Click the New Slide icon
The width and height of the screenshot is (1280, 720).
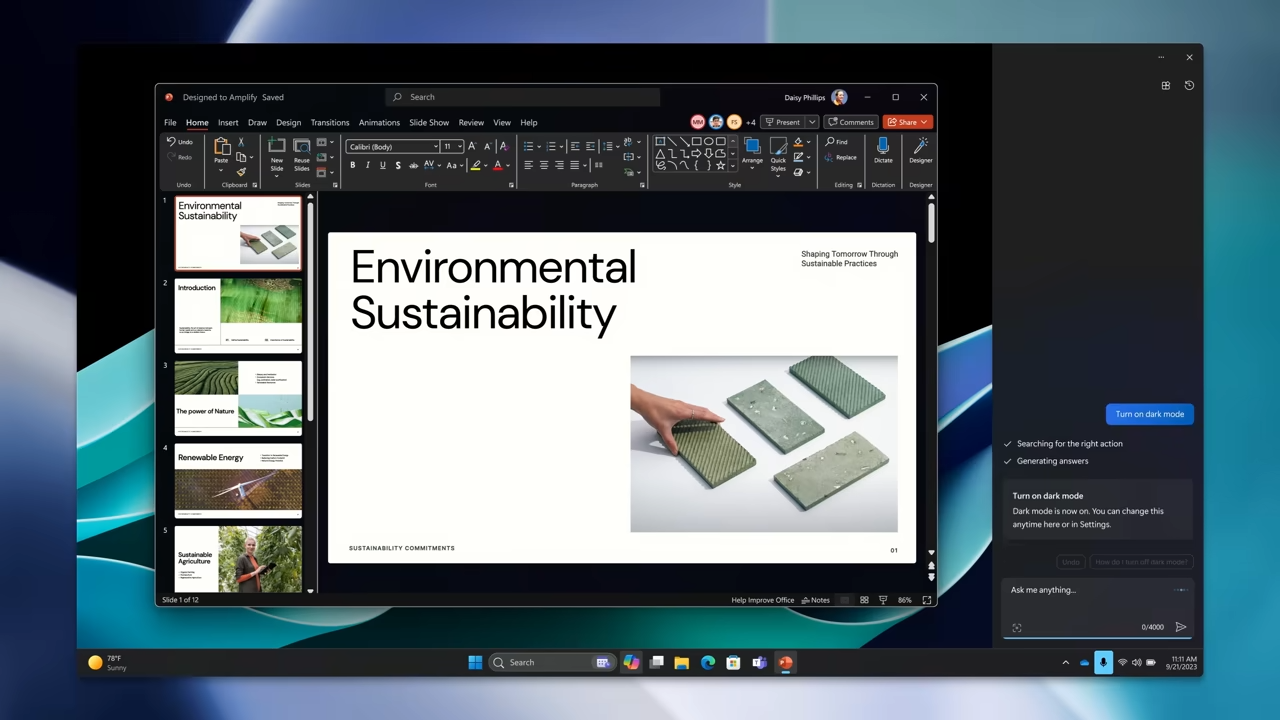pyautogui.click(x=276, y=148)
